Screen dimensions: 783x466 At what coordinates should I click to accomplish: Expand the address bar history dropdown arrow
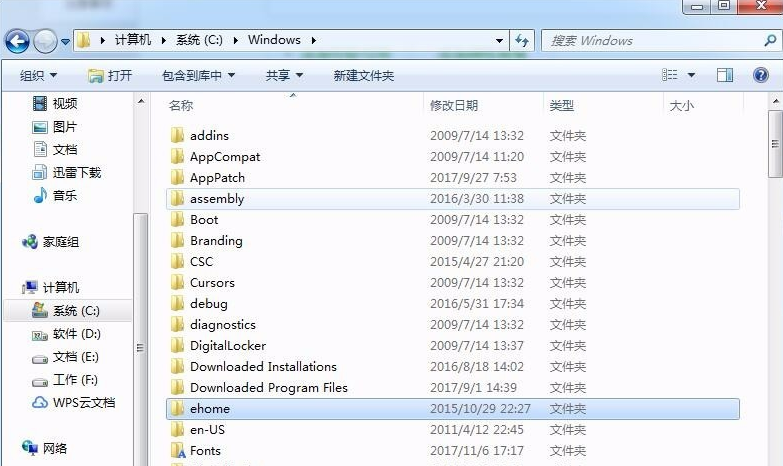(499, 41)
